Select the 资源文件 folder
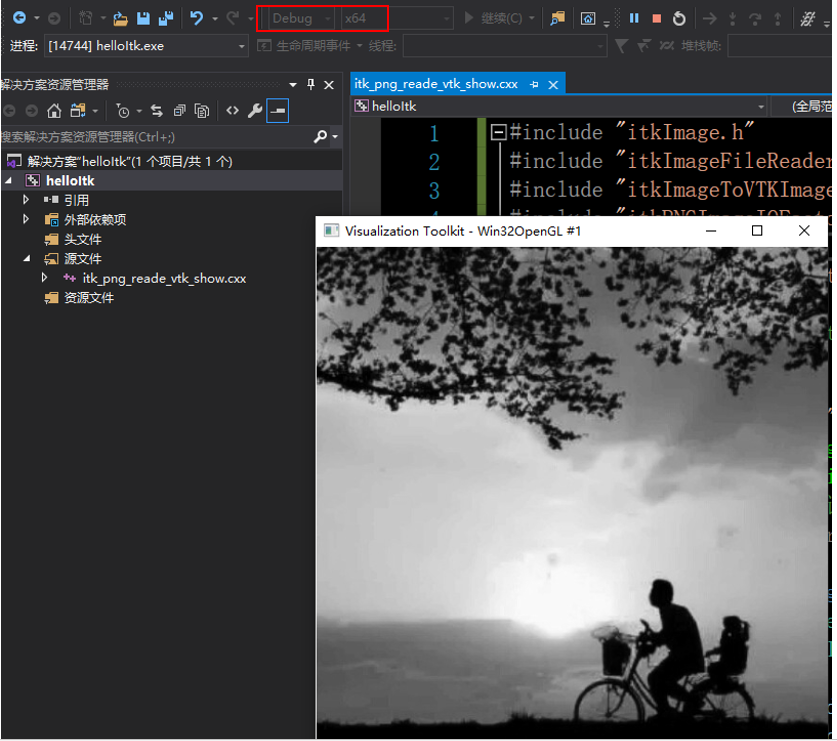This screenshot has width=837, height=741. pos(89,297)
